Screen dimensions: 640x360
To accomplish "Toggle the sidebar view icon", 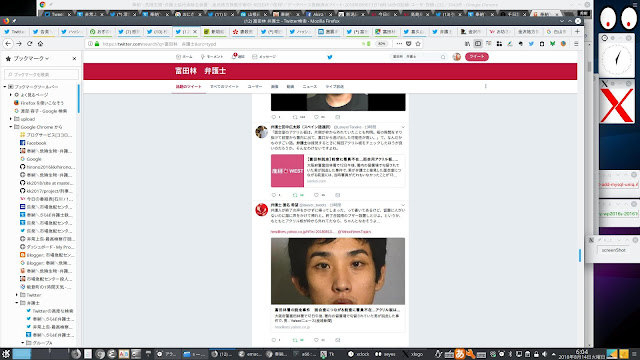I will (x=478, y=44).
